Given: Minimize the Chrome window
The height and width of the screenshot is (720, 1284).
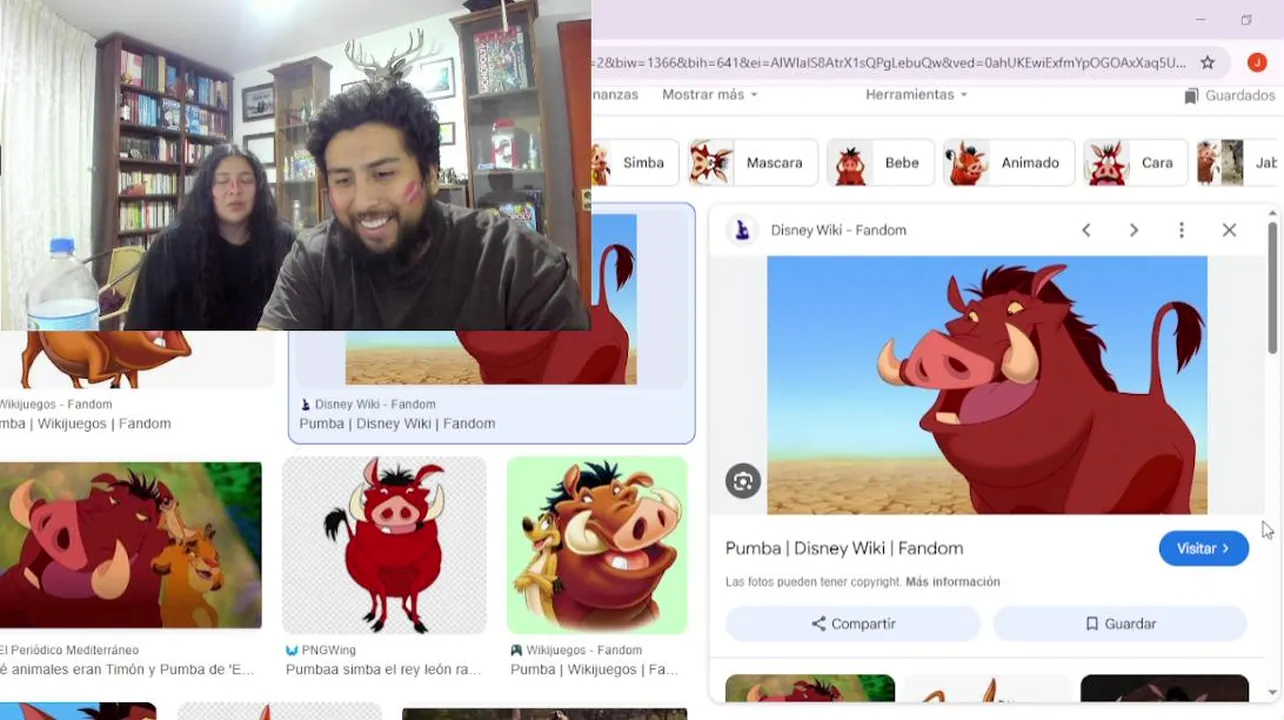Looking at the screenshot, I should (x=1200, y=20).
